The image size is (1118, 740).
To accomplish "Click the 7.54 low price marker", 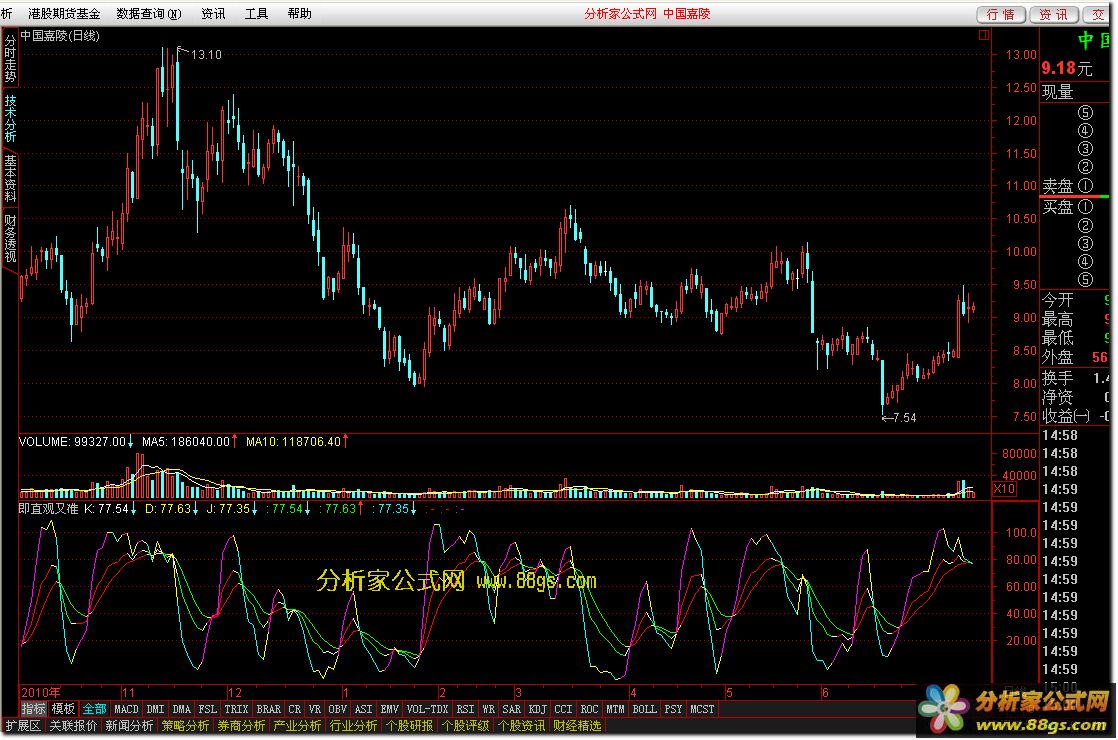I will click(904, 418).
